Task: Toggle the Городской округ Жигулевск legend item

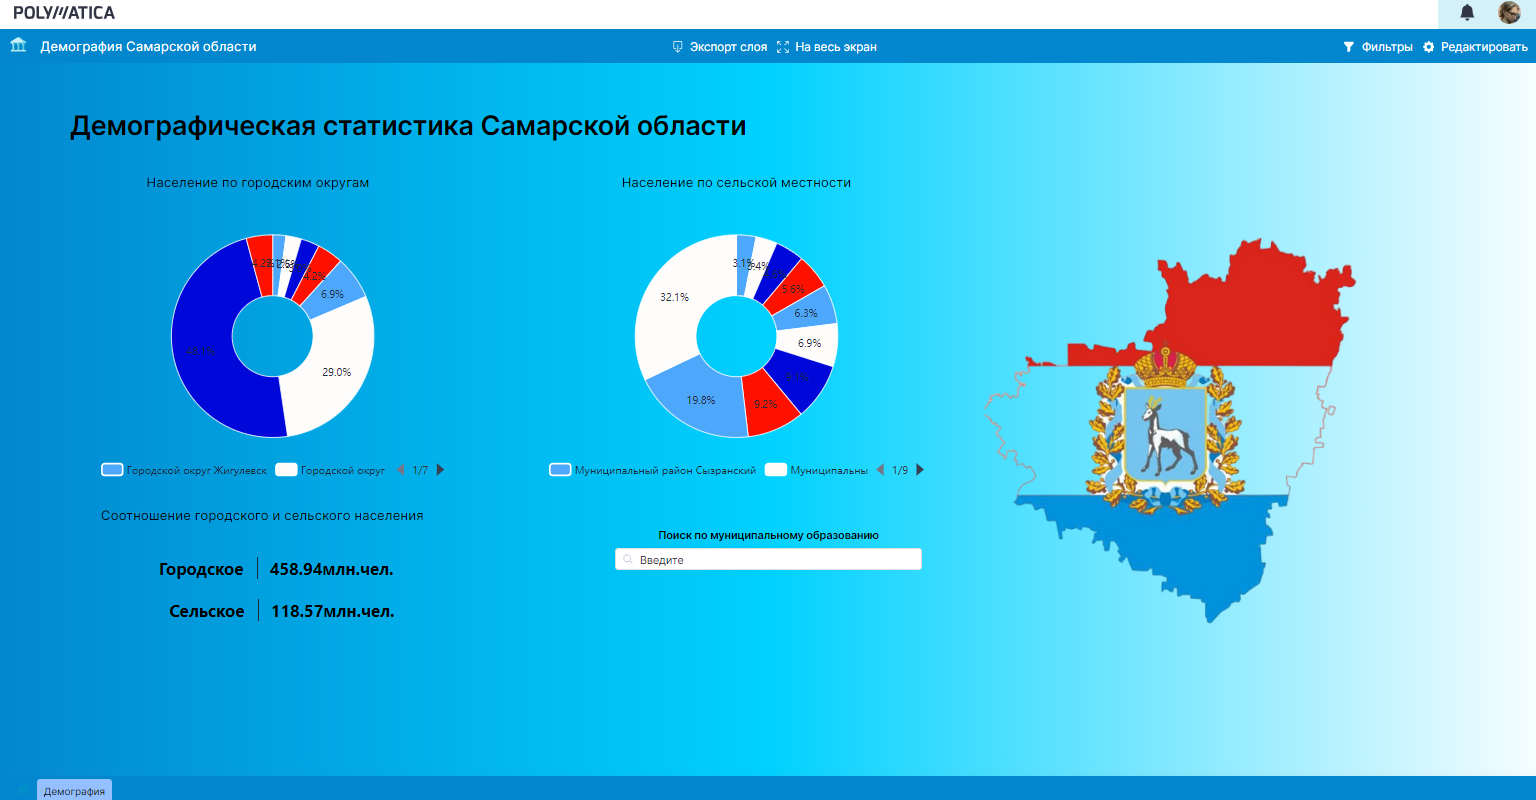Action: (185, 470)
